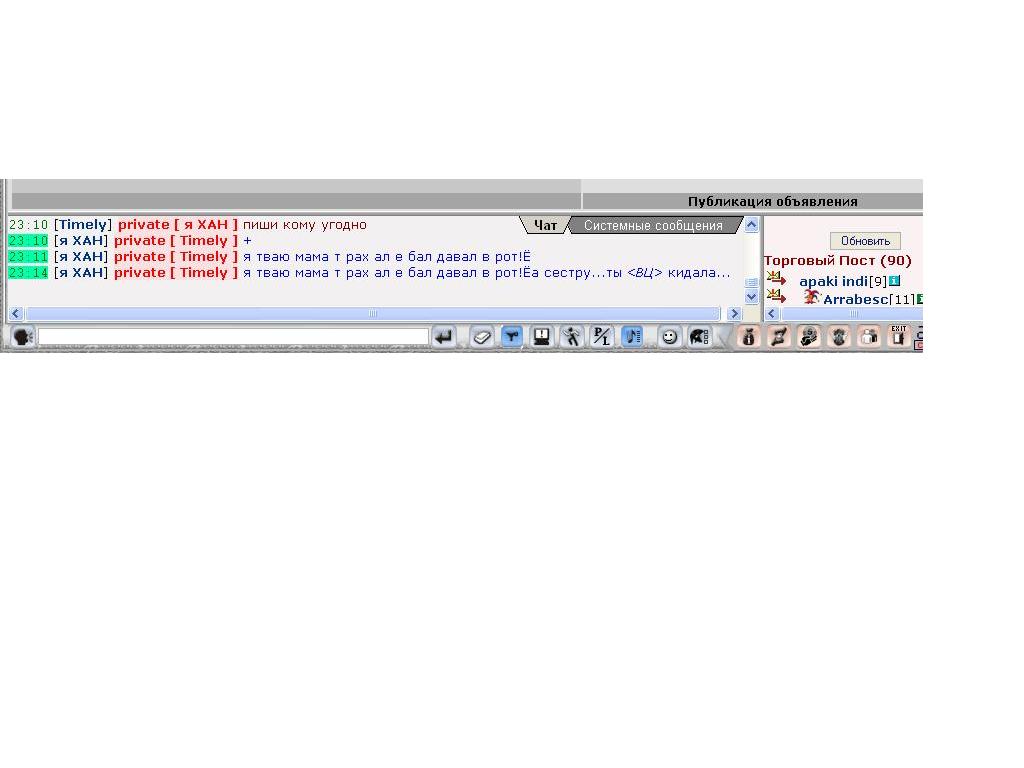Screen dimensions: 1024x768
Task: Click the 23:14 highlighted timestamp
Action: click(x=28, y=273)
